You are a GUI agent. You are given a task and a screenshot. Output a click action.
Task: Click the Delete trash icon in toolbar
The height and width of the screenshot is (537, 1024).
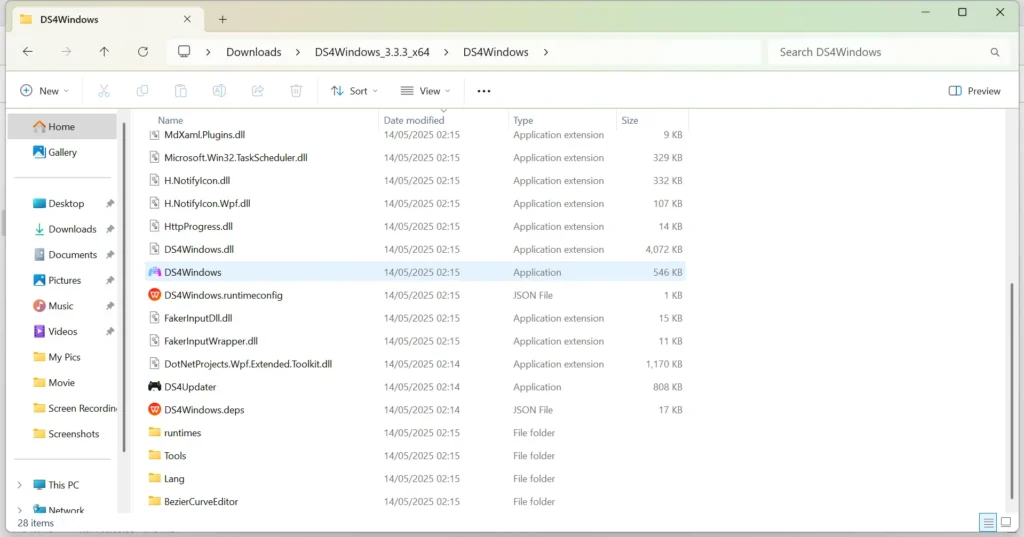click(296, 91)
